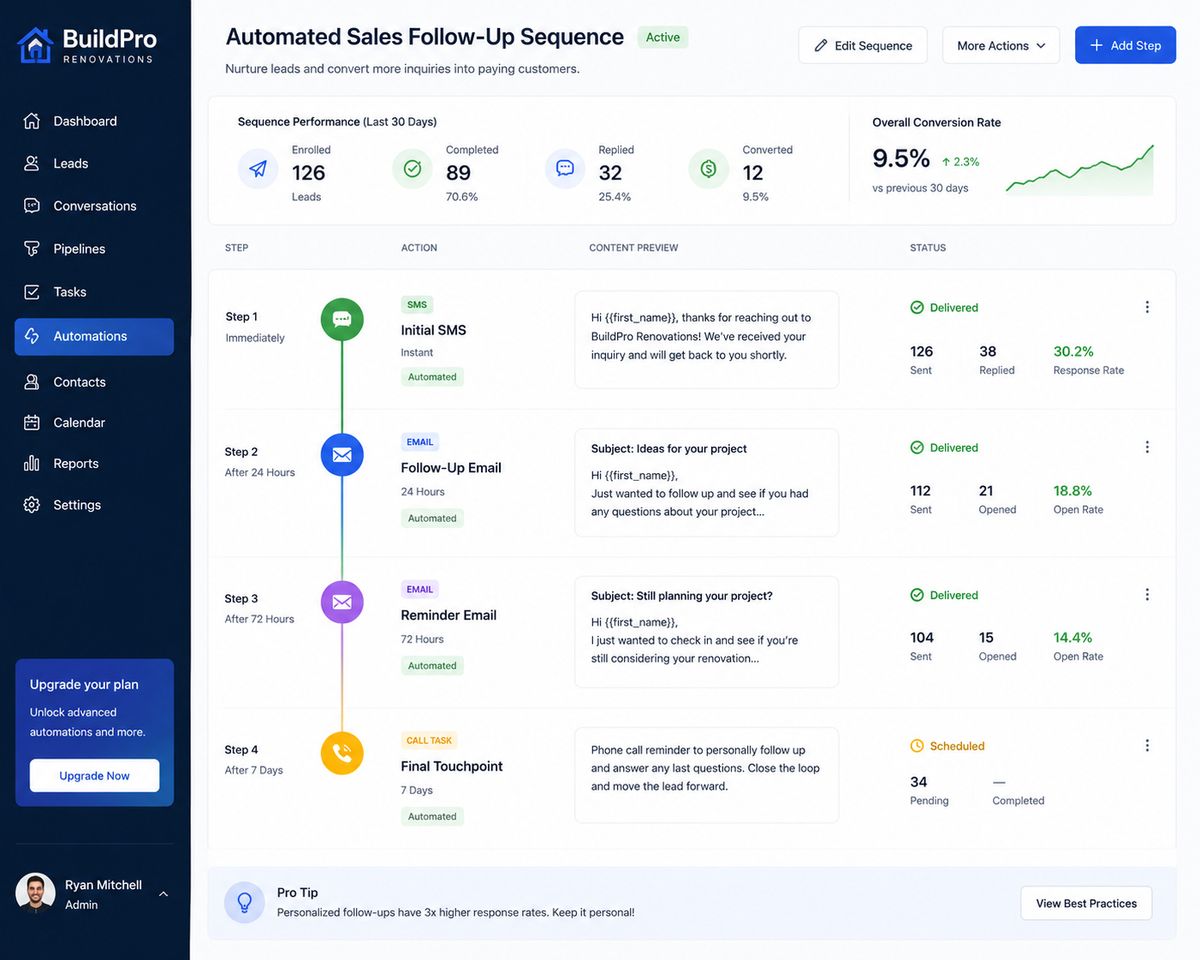Click the purple envelope icon for Step 3
Viewport: 1200px width, 960px height.
pyautogui.click(x=342, y=602)
